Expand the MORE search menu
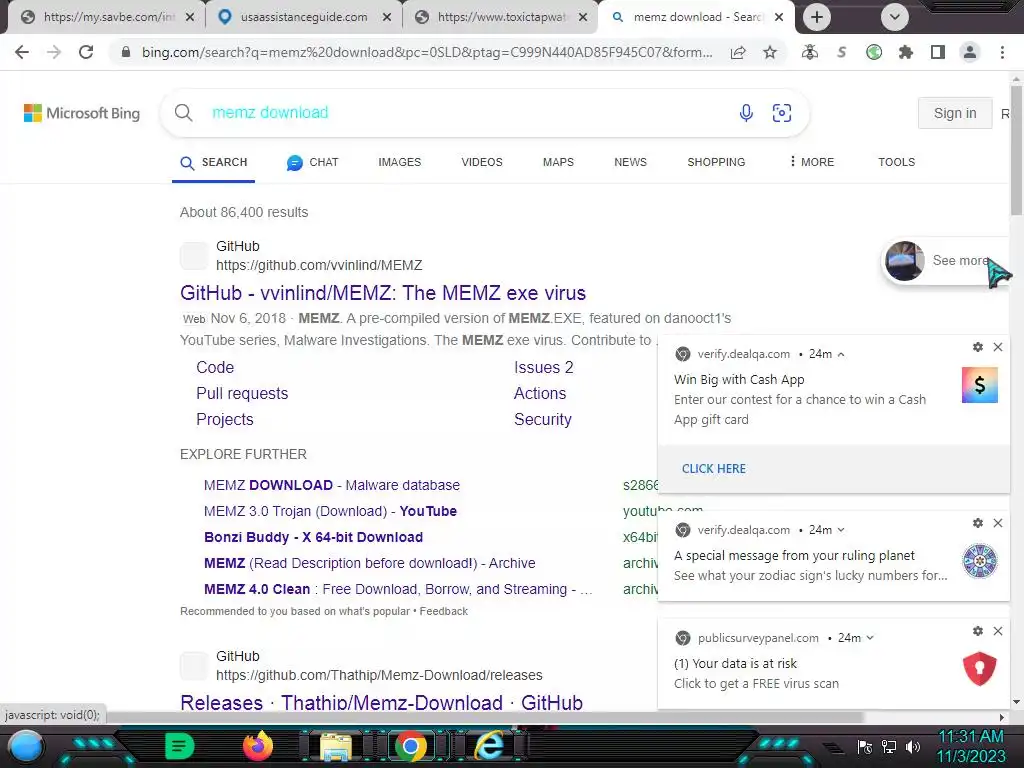This screenshot has height=768, width=1024. coord(812,162)
